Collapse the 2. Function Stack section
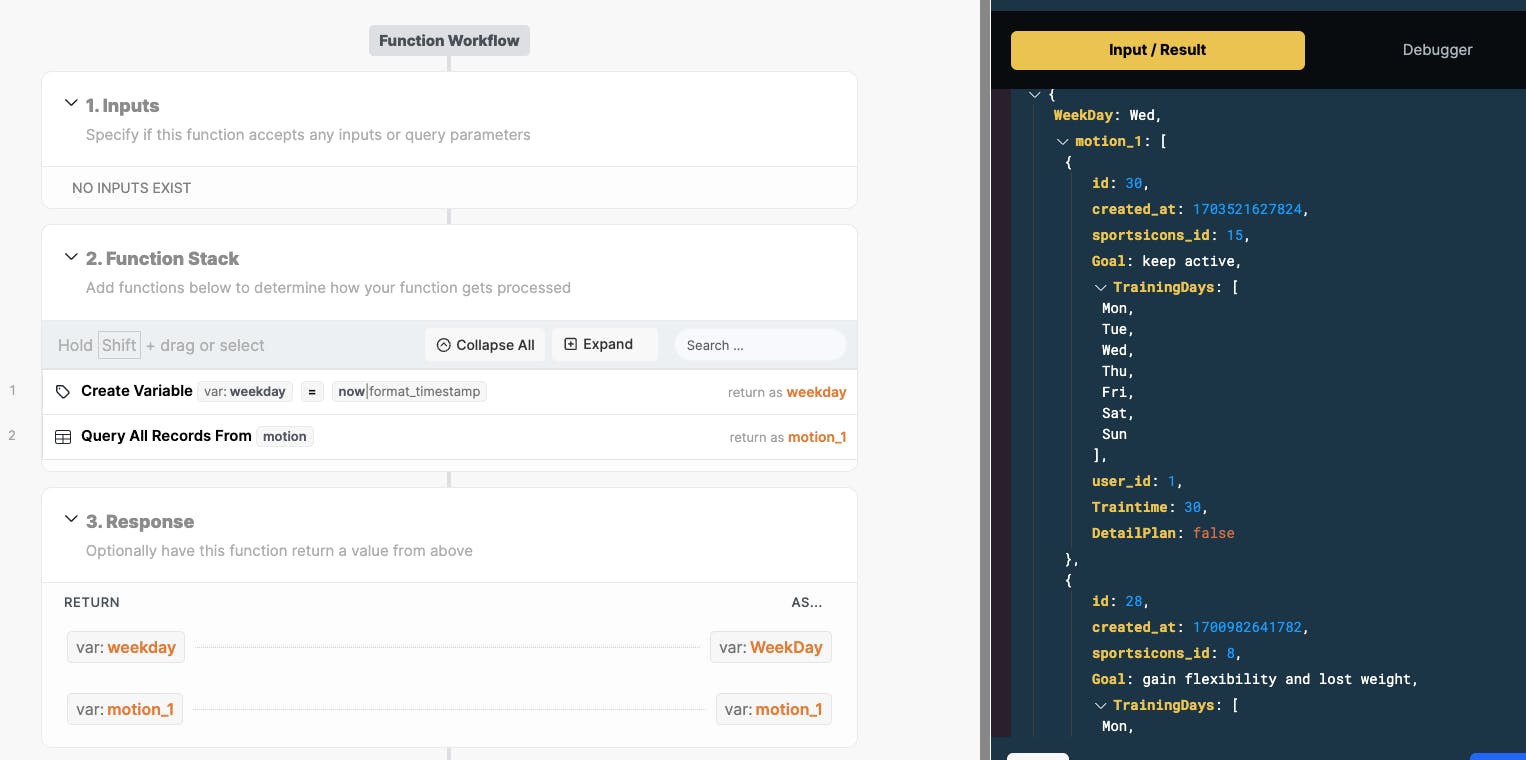The width and height of the screenshot is (1526, 760). pos(71,257)
